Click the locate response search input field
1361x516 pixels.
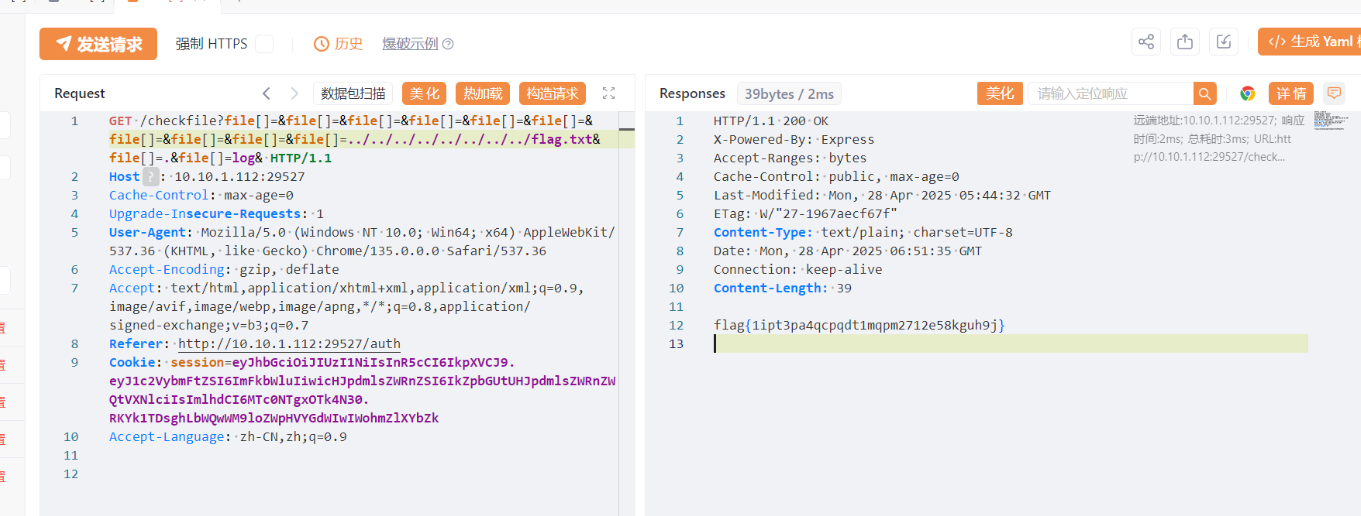[x=1110, y=93]
